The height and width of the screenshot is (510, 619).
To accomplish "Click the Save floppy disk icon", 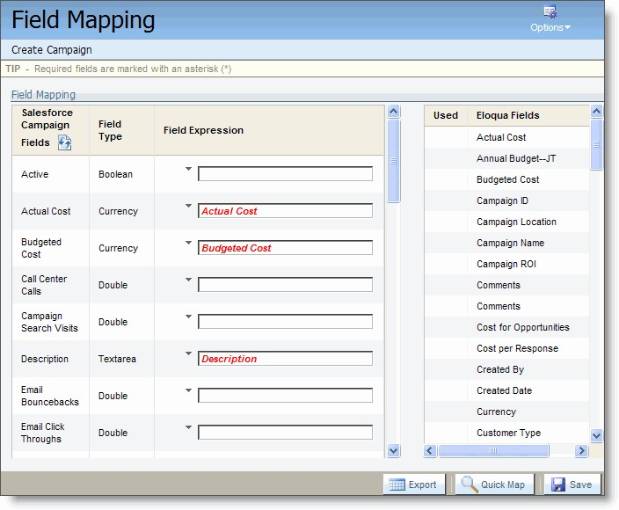I will coord(558,484).
